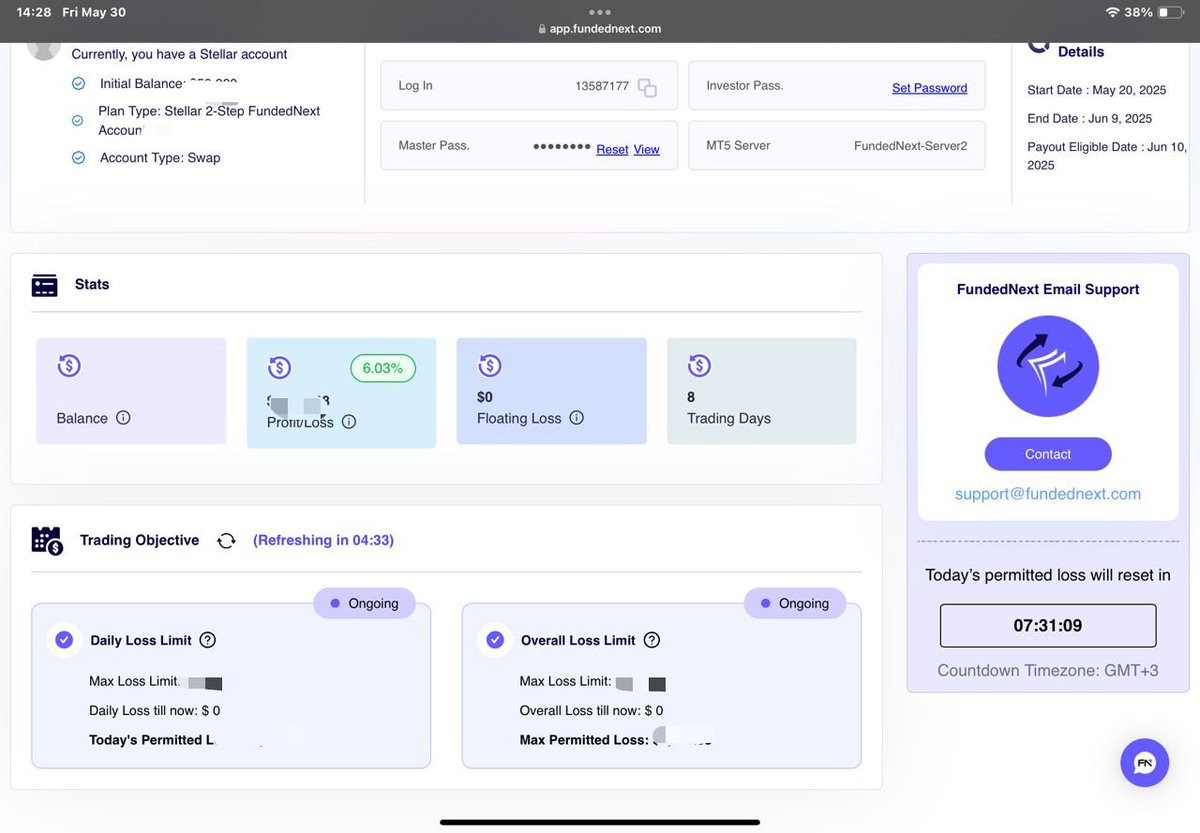Click the Ongoing badge on Overall Loss Limit

pyautogui.click(x=795, y=603)
